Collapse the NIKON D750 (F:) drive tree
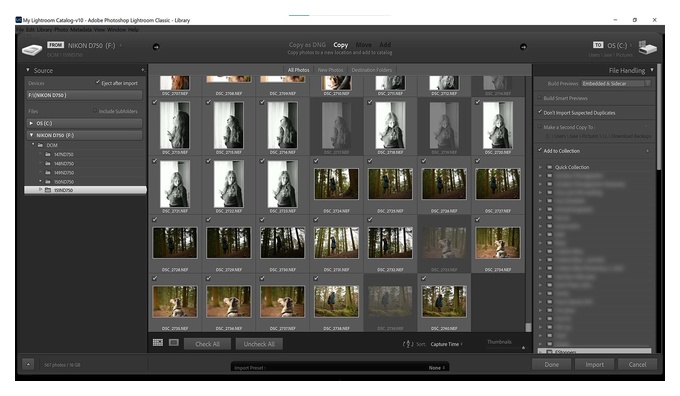 click(x=31, y=135)
